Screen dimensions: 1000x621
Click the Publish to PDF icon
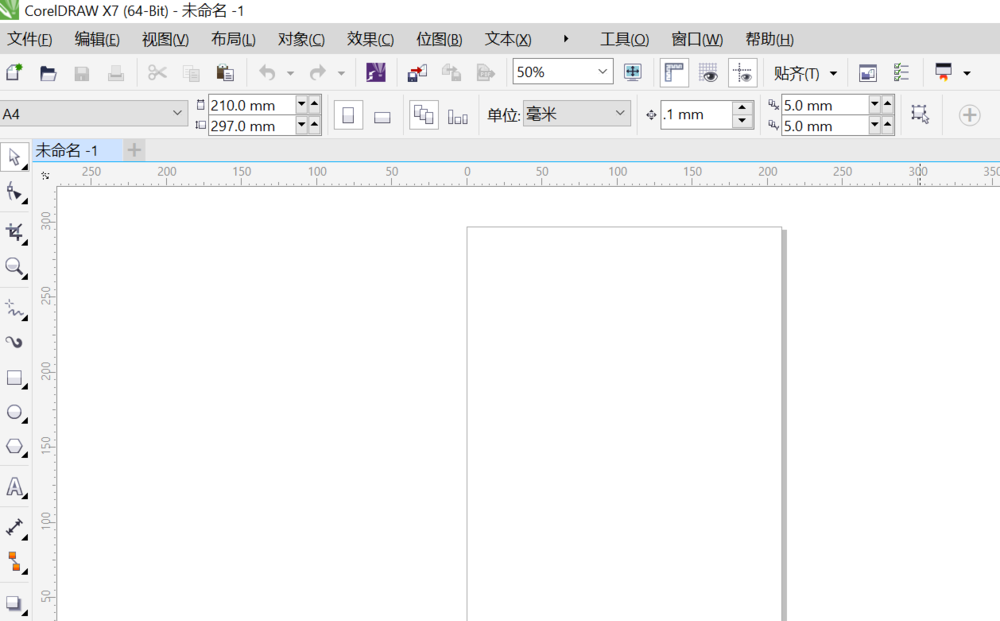pos(485,73)
